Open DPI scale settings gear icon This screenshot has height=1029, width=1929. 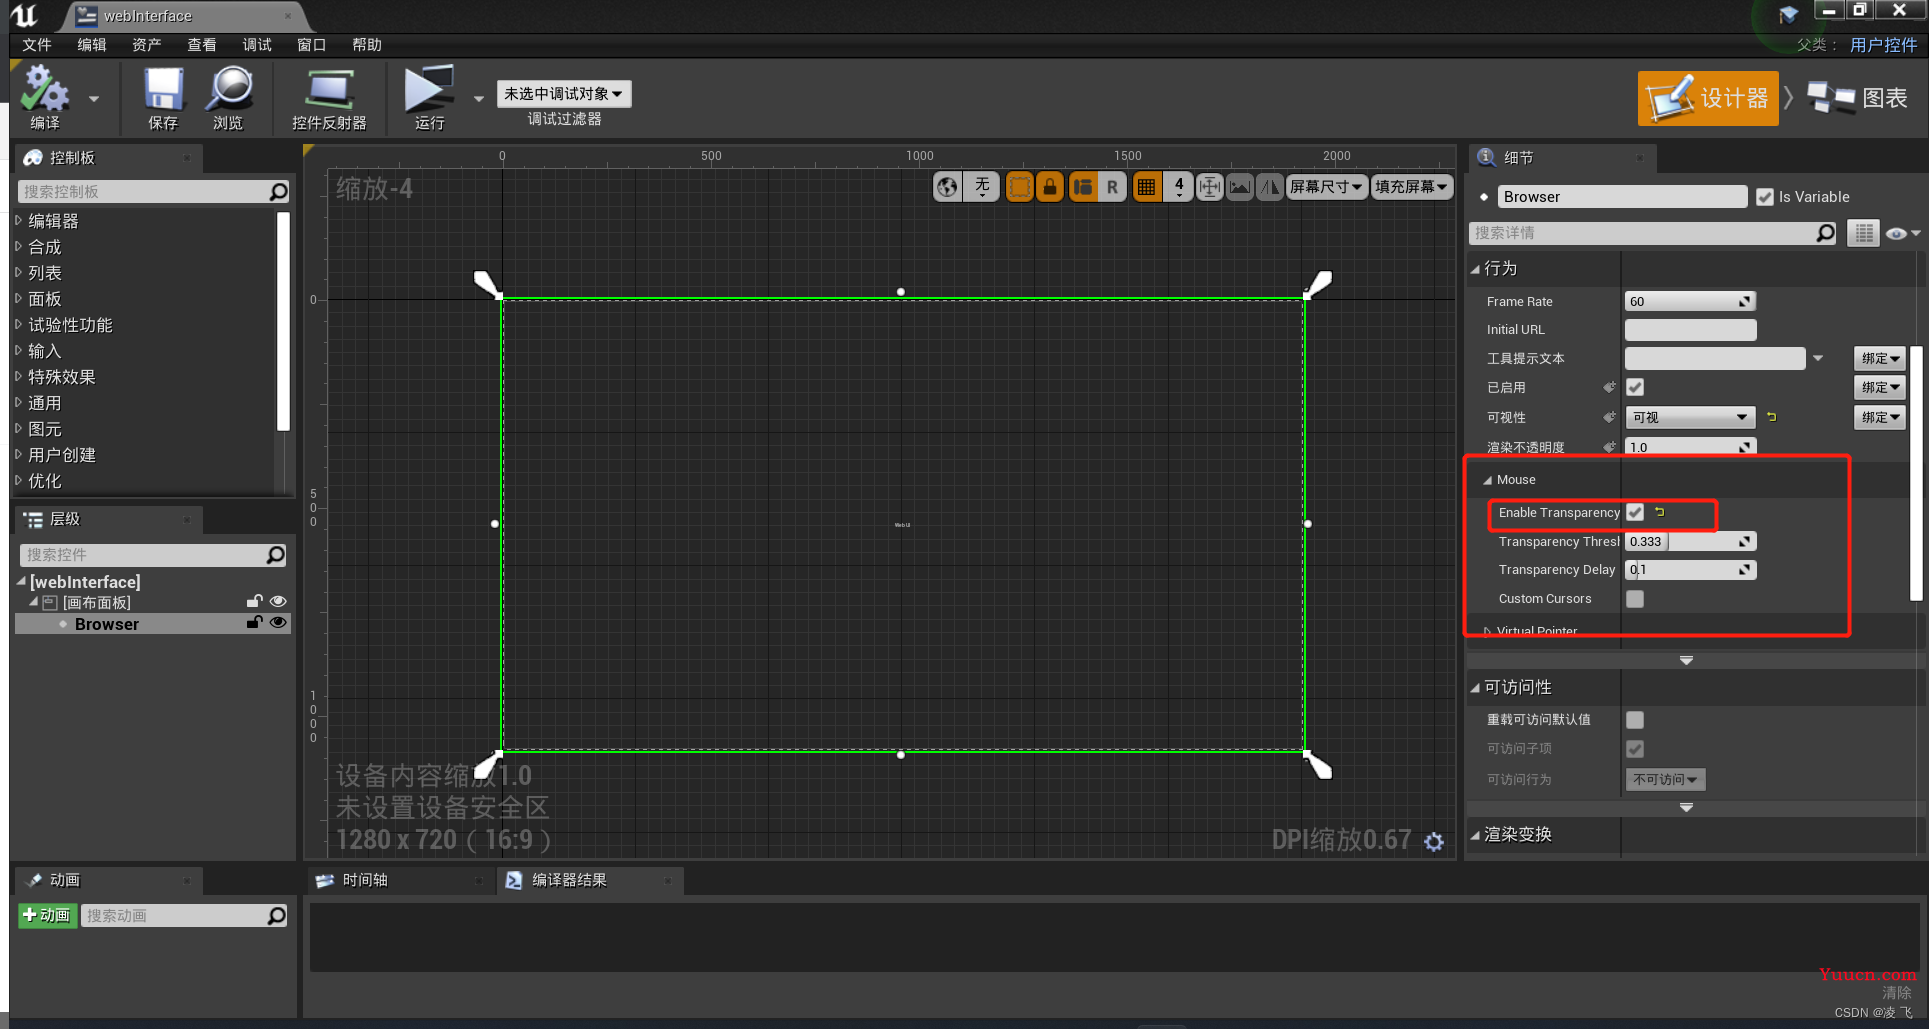pyautogui.click(x=1434, y=842)
